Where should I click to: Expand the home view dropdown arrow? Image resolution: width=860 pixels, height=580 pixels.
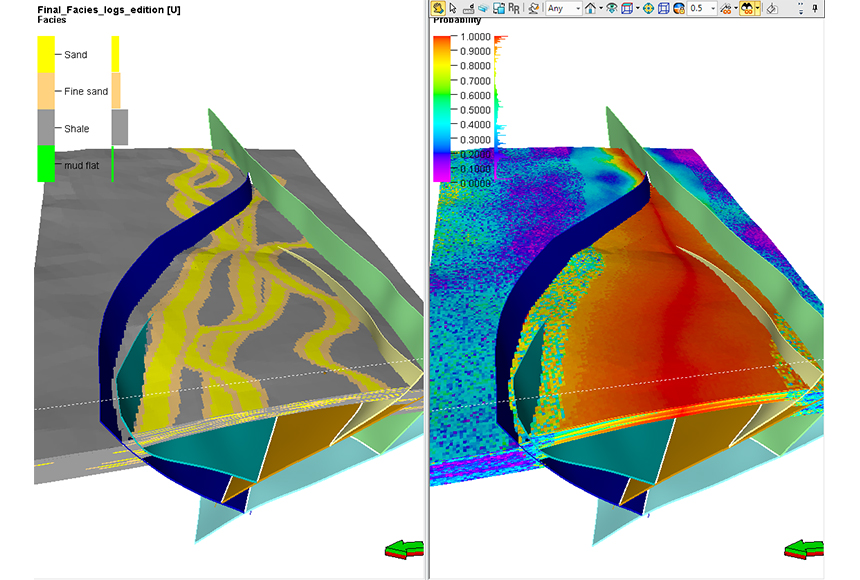coord(600,8)
